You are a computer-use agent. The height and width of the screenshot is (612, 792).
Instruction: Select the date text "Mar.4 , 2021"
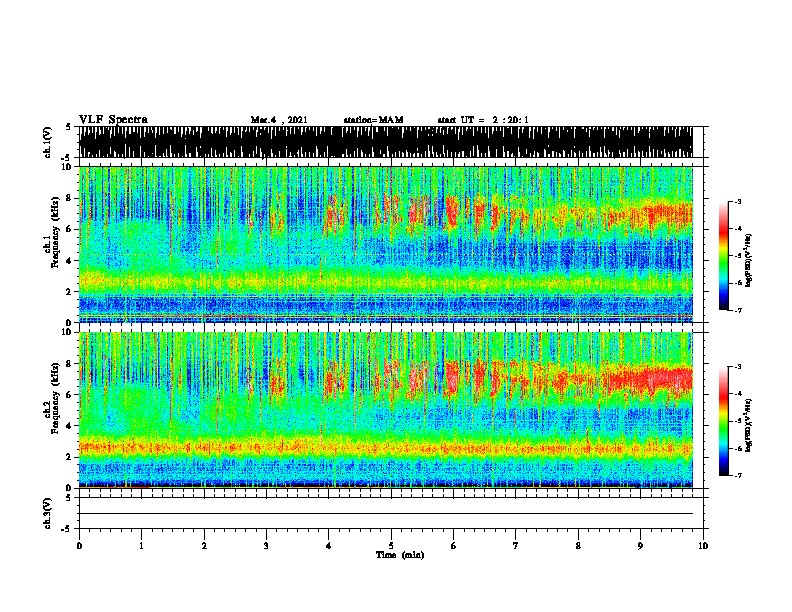[x=279, y=120]
